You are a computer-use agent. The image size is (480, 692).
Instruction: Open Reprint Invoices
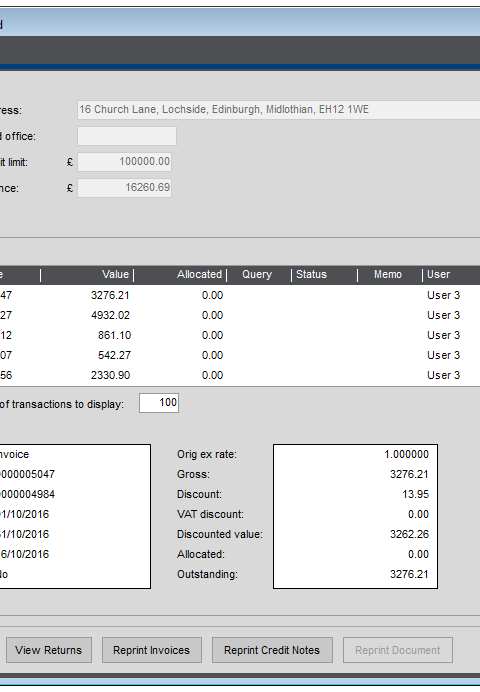tap(152, 650)
